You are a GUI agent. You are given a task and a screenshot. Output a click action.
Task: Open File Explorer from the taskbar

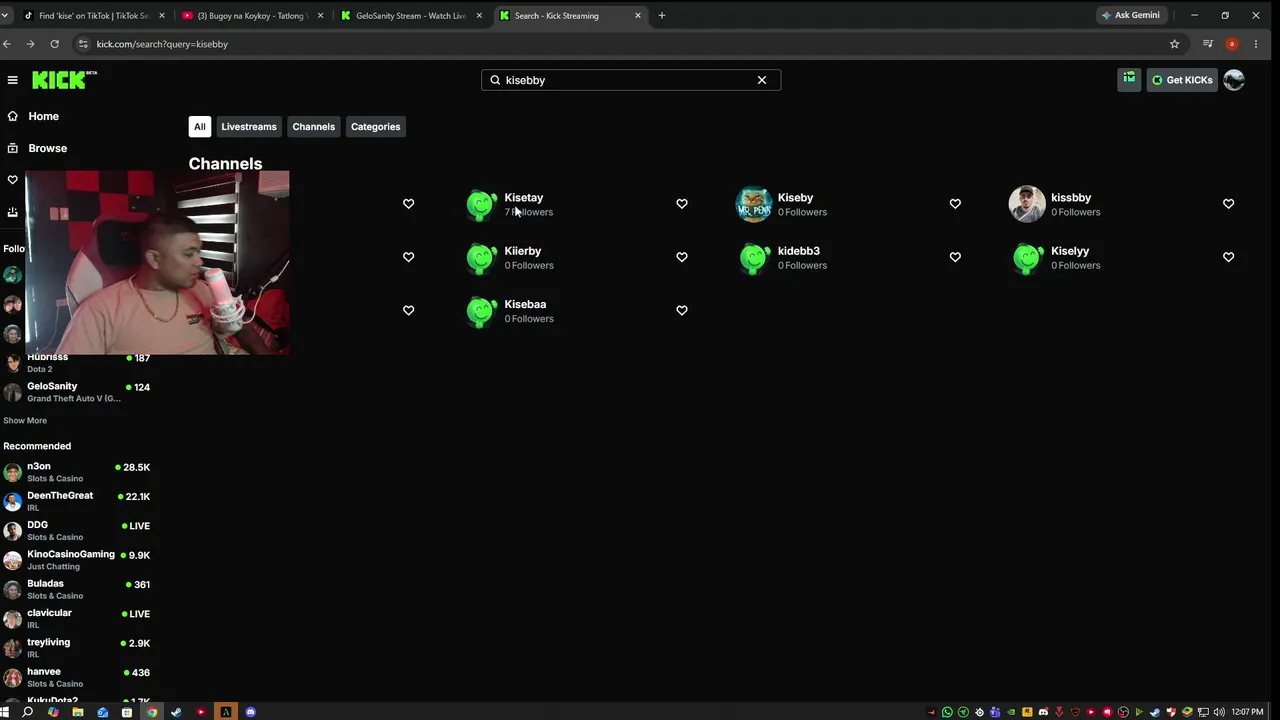pos(77,712)
